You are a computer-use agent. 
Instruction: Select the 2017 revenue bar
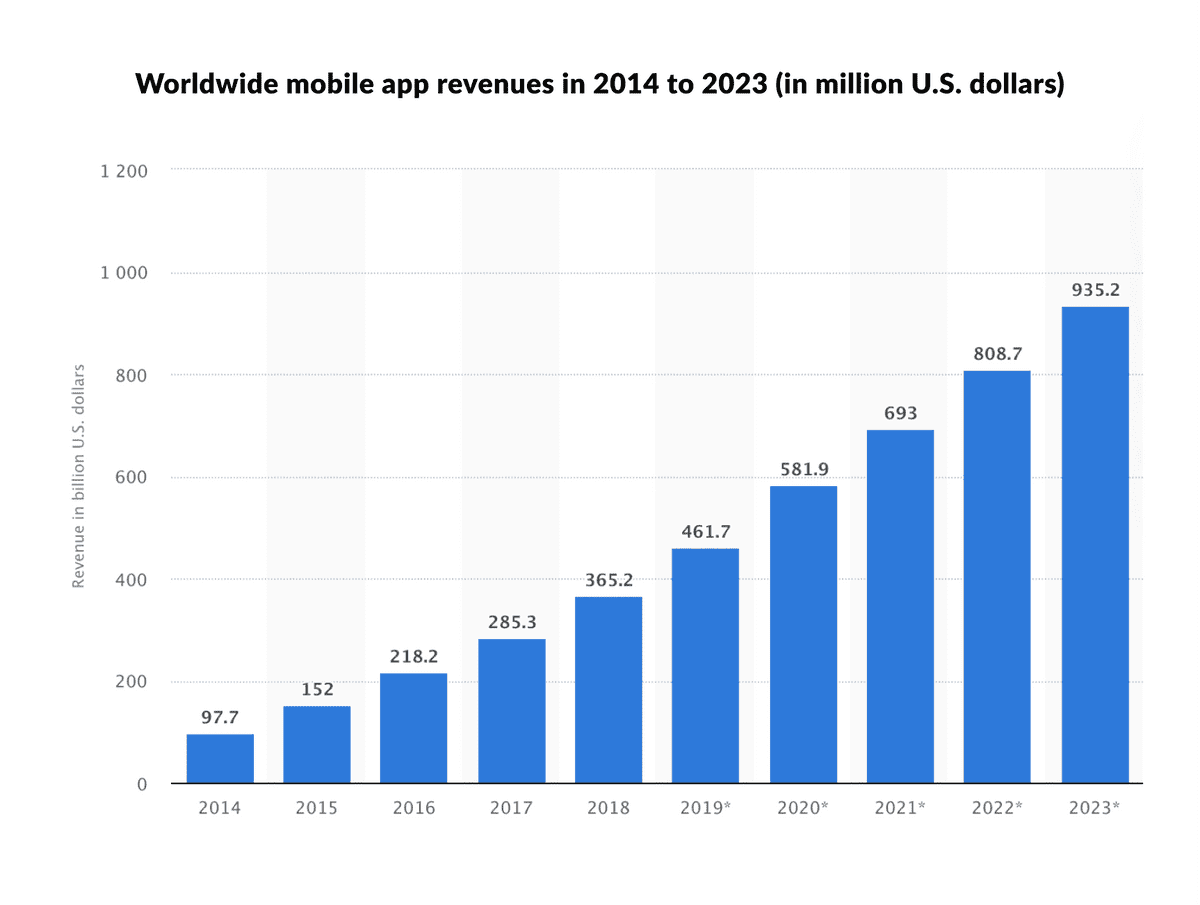click(511, 710)
